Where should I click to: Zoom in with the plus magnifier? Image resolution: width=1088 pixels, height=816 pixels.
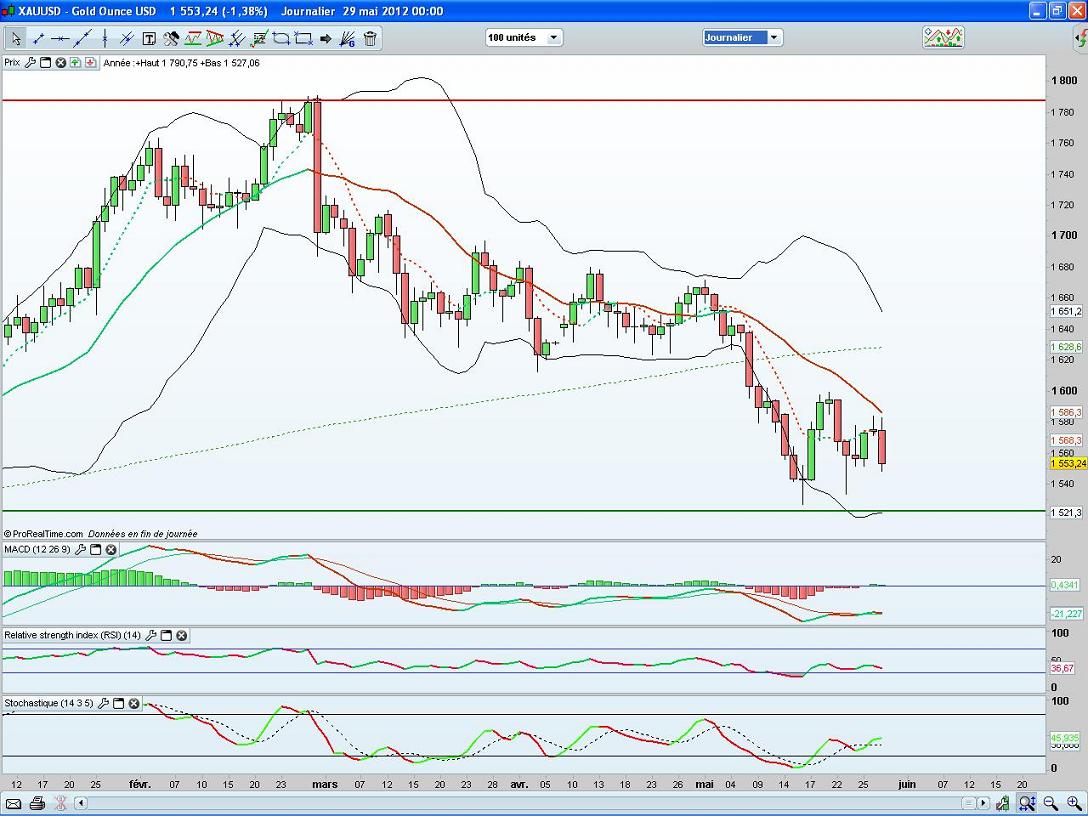[1027, 803]
